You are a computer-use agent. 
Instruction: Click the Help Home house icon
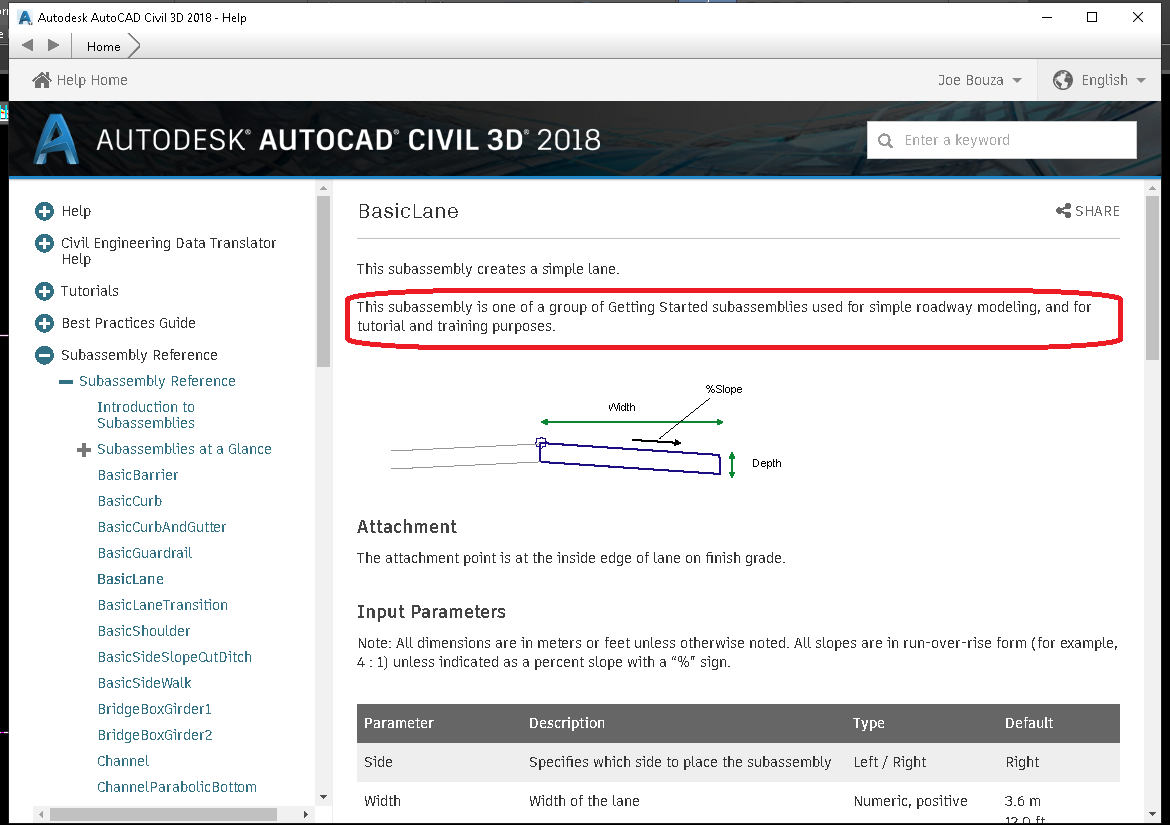(42, 80)
